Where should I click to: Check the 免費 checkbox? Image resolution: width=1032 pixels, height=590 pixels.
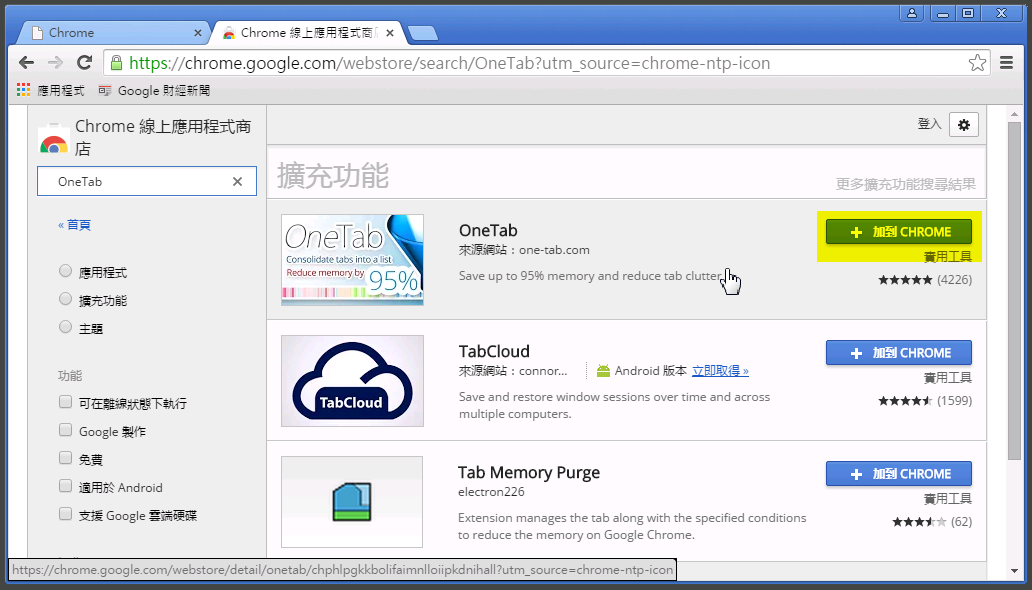[x=65, y=458]
